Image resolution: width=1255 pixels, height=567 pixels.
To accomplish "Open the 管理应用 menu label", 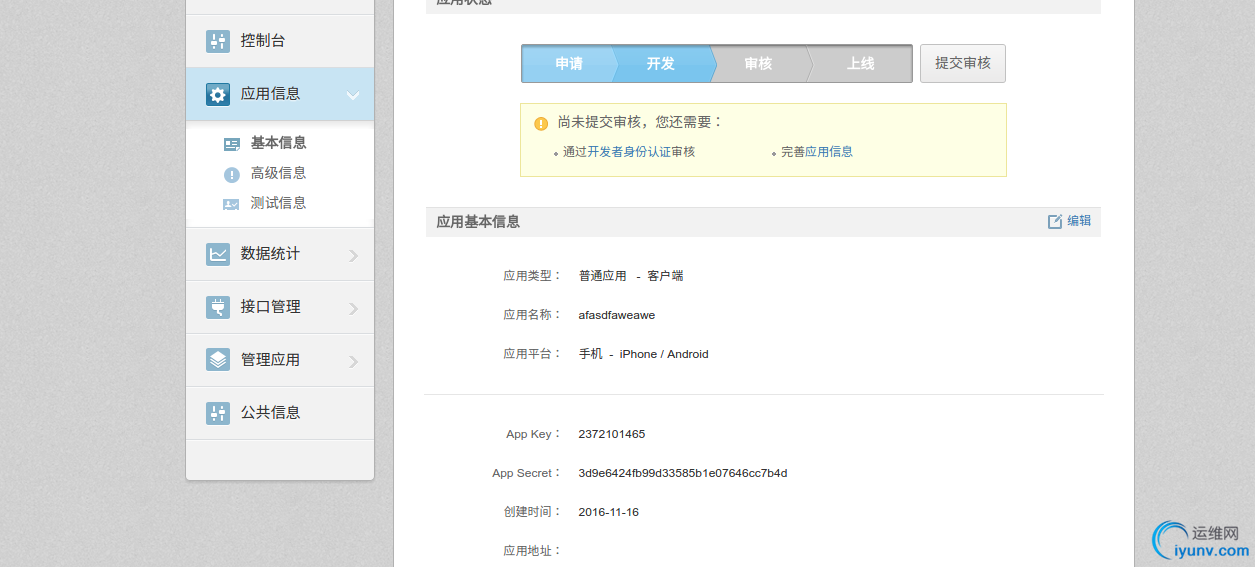I will pos(270,360).
